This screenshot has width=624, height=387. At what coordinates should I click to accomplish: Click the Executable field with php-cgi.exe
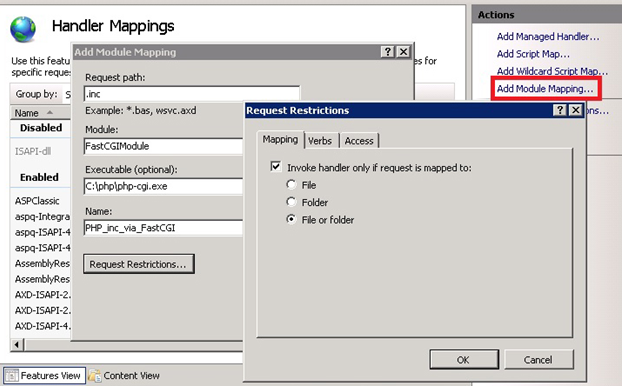pyautogui.click(x=163, y=186)
